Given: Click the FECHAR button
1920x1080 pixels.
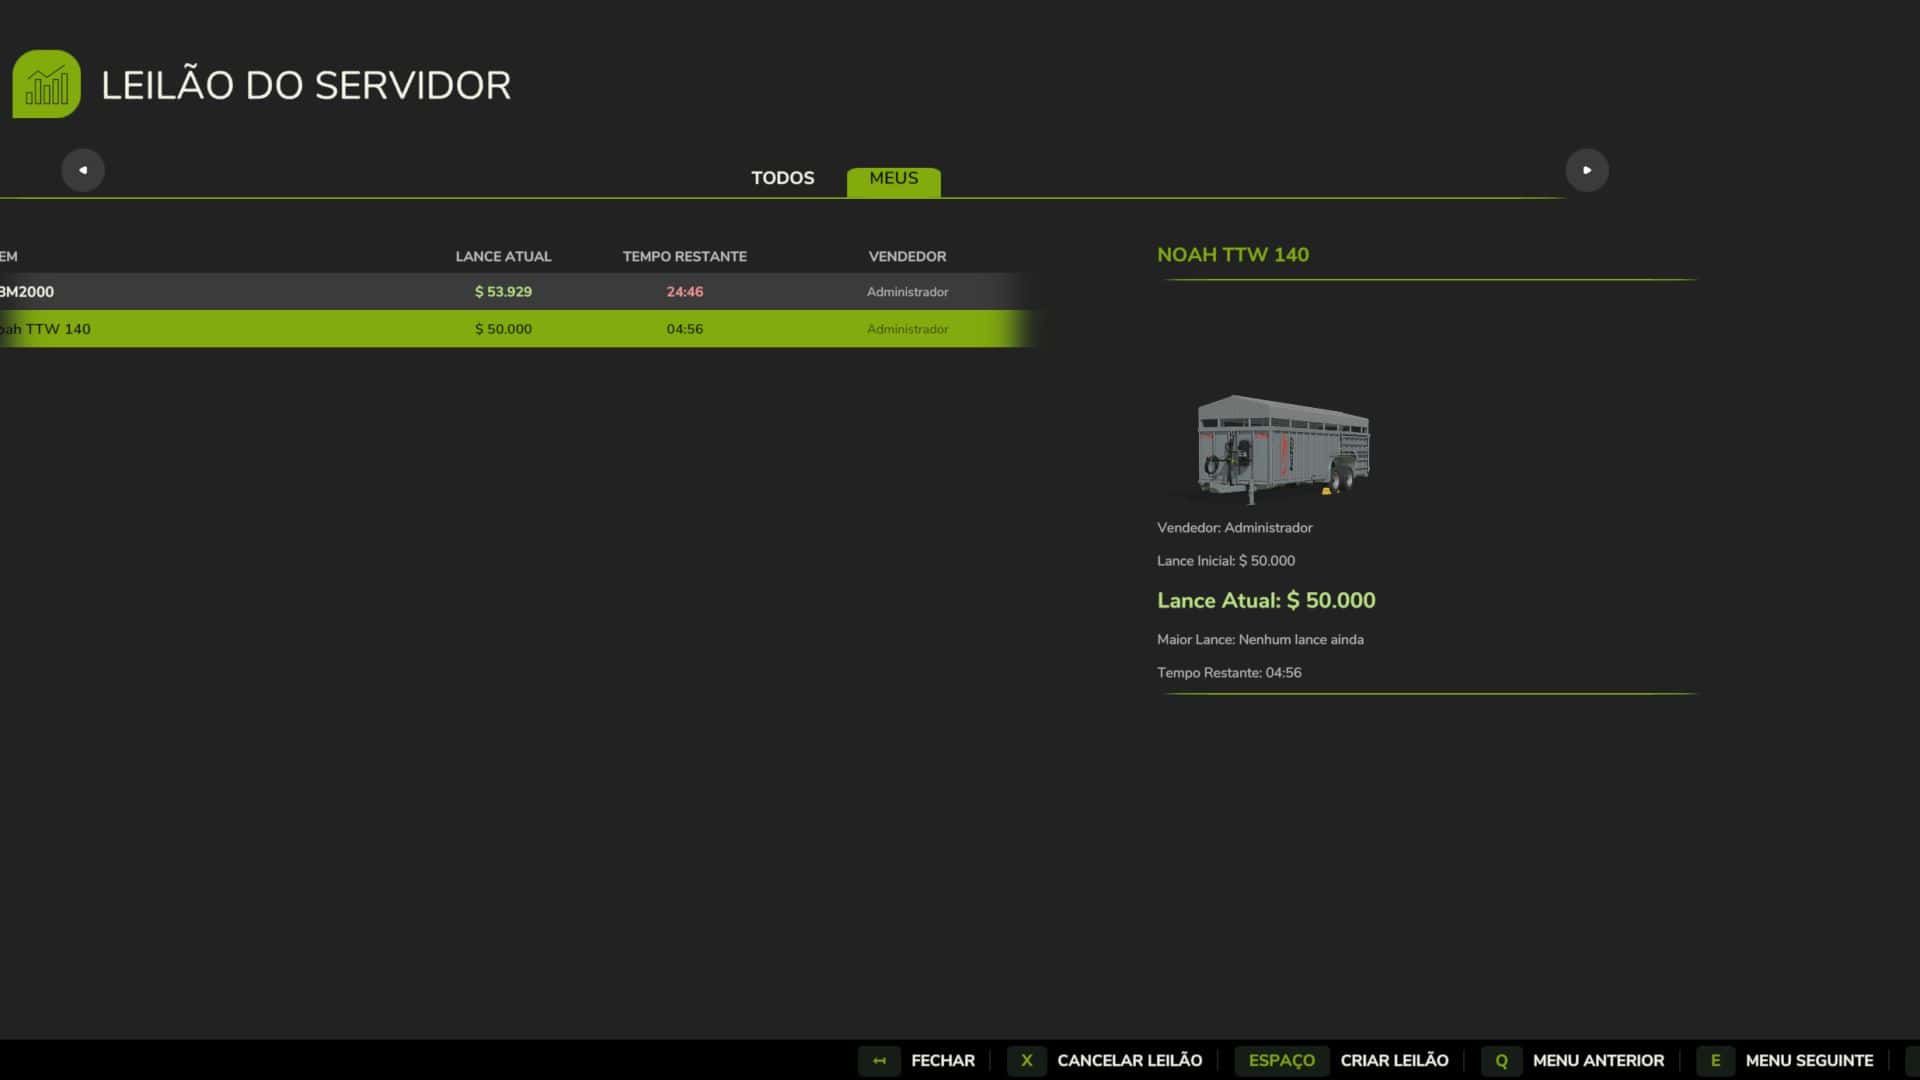Looking at the screenshot, I should 942,1061.
